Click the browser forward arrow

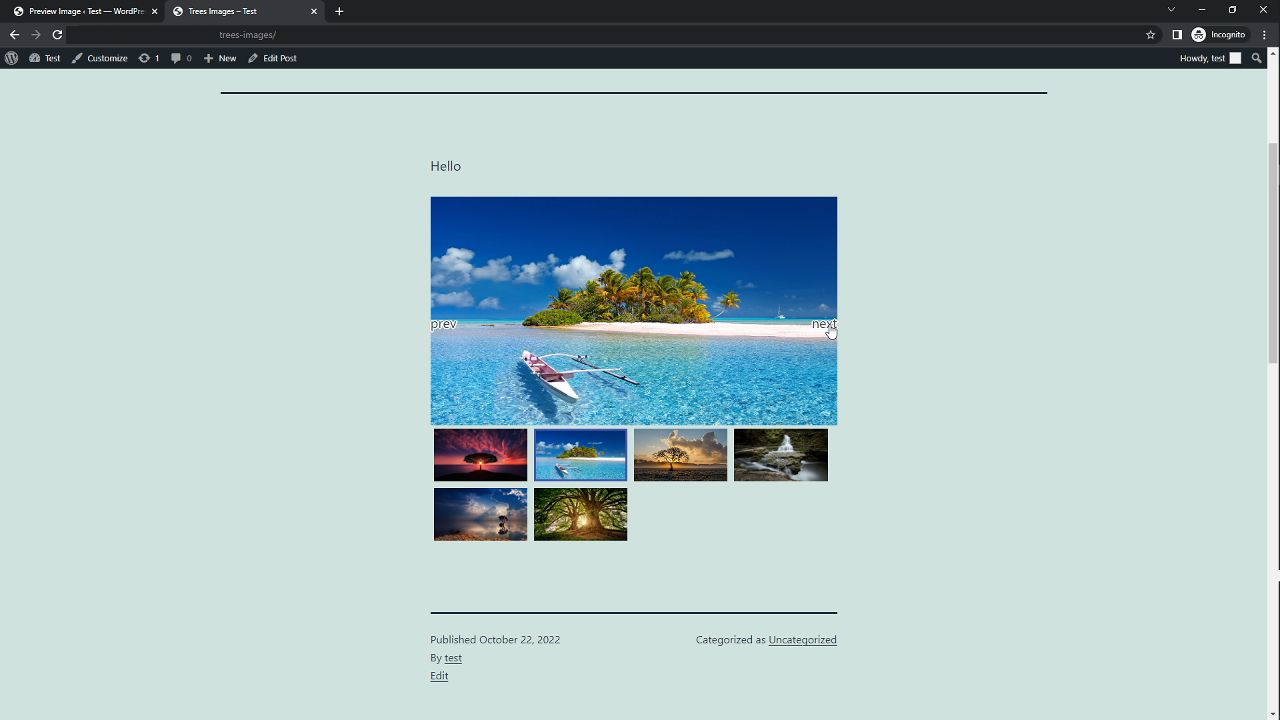pos(36,34)
